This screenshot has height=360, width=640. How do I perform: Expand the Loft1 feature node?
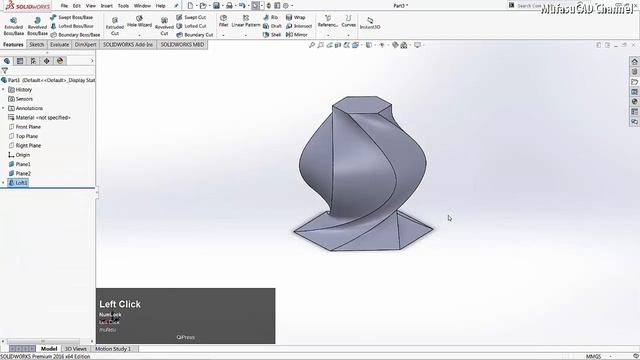pos(3,183)
